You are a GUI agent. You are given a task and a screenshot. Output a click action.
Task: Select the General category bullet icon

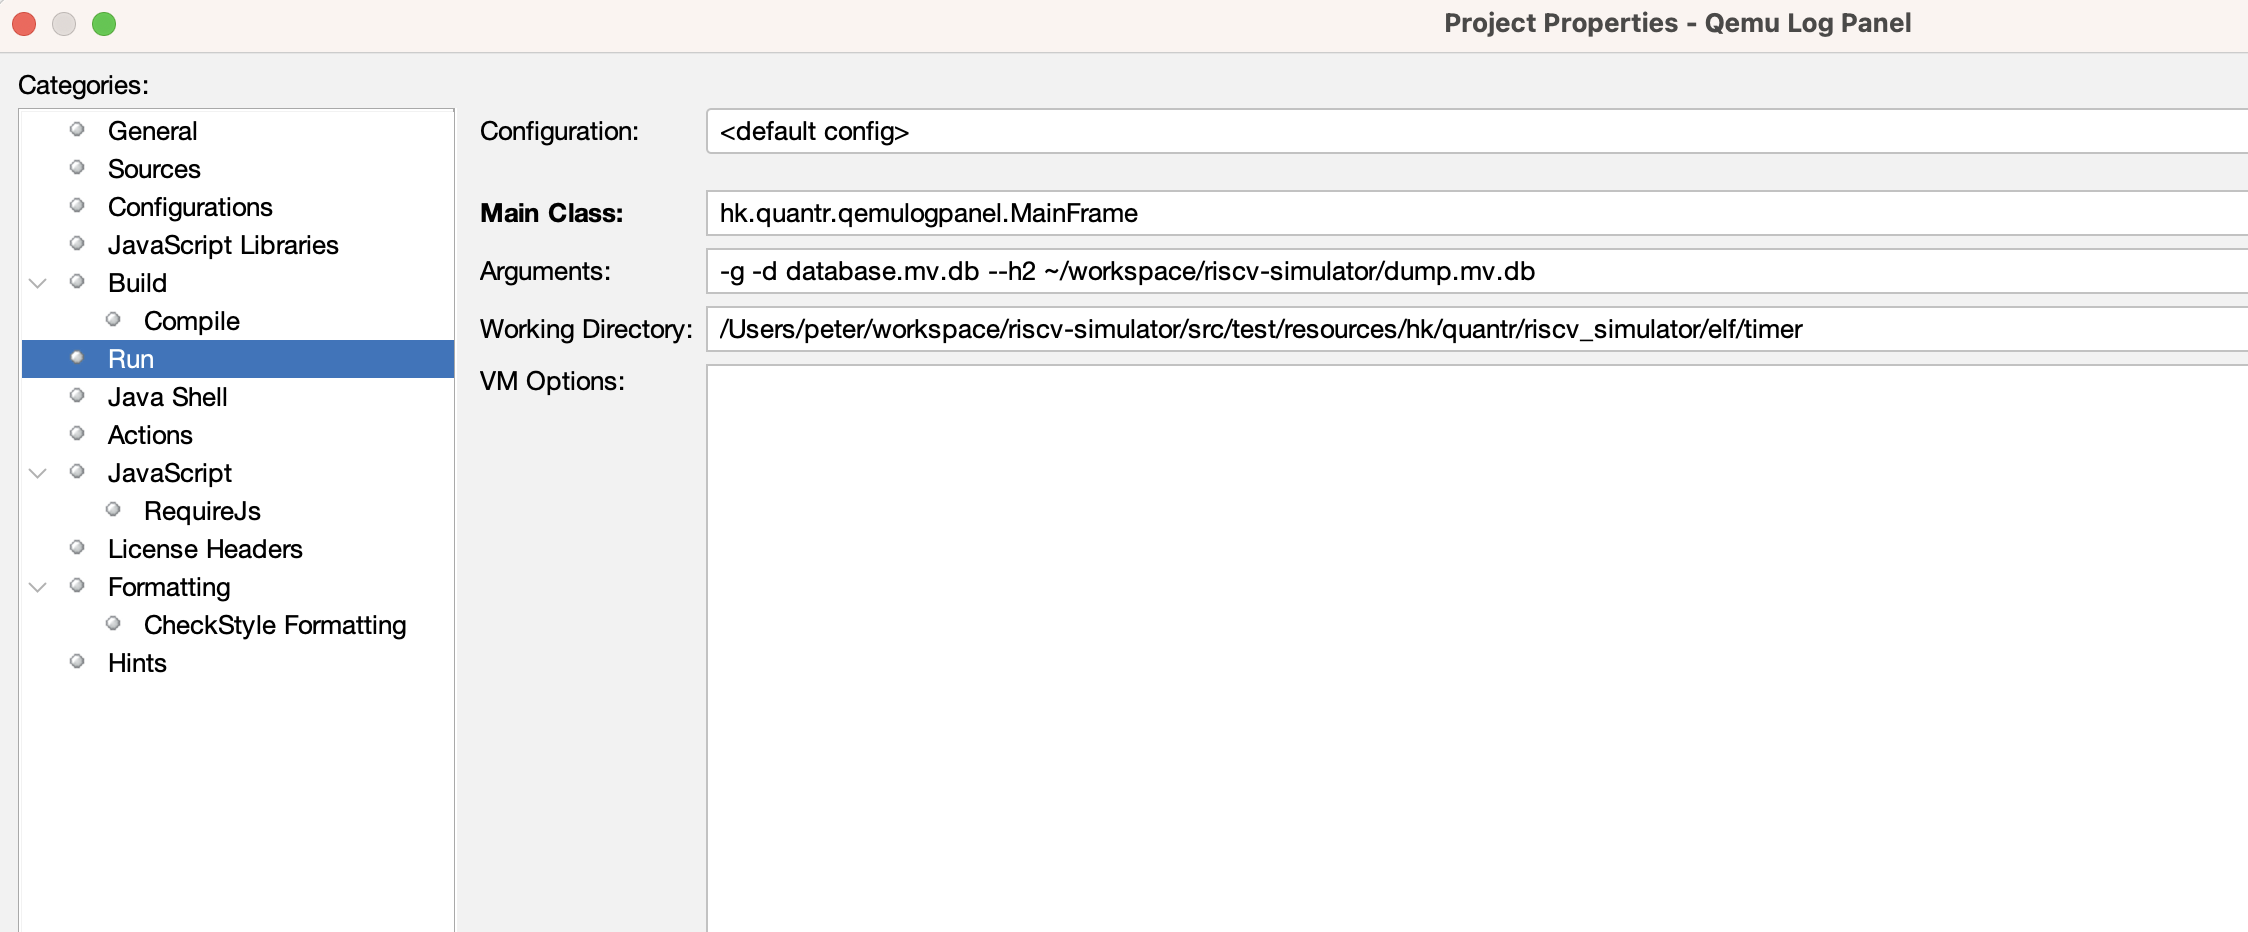click(x=77, y=129)
